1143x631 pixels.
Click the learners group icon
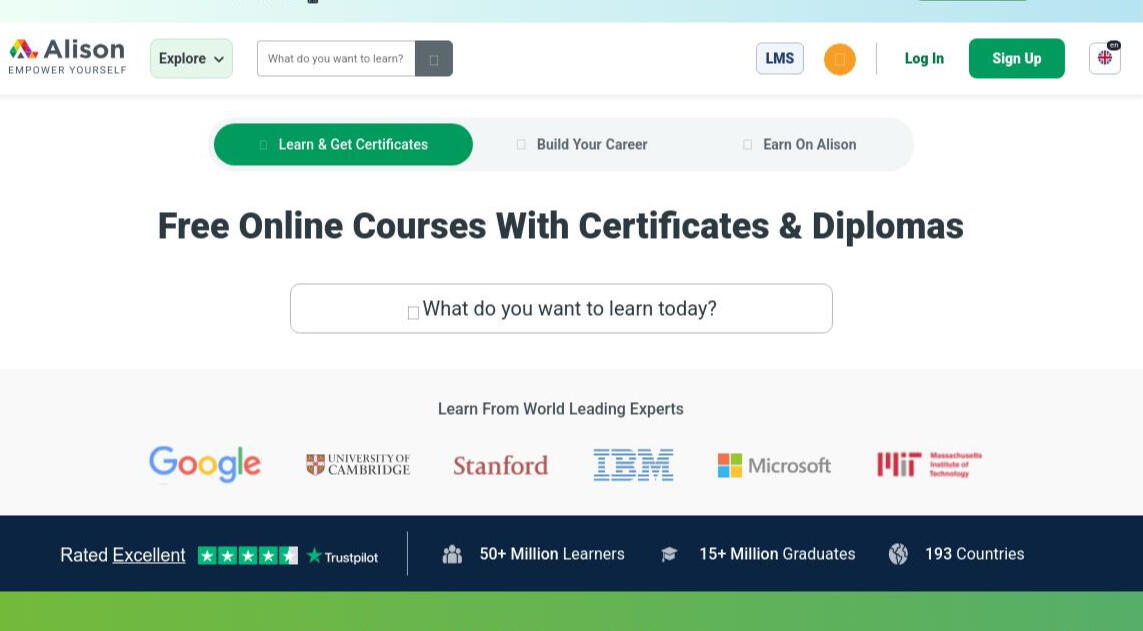point(453,554)
